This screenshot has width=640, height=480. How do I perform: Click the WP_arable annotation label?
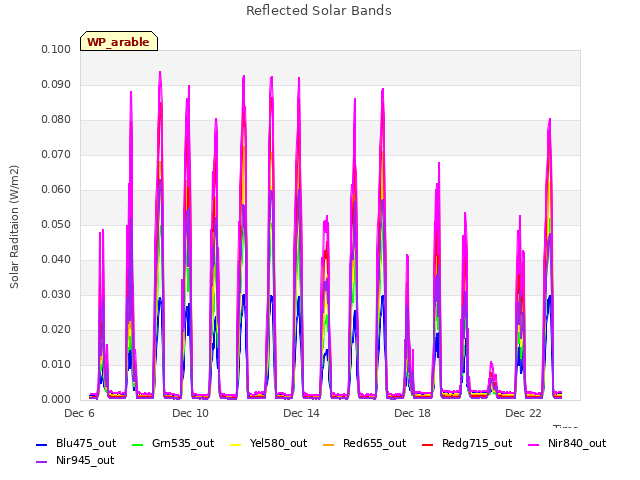click(119, 41)
